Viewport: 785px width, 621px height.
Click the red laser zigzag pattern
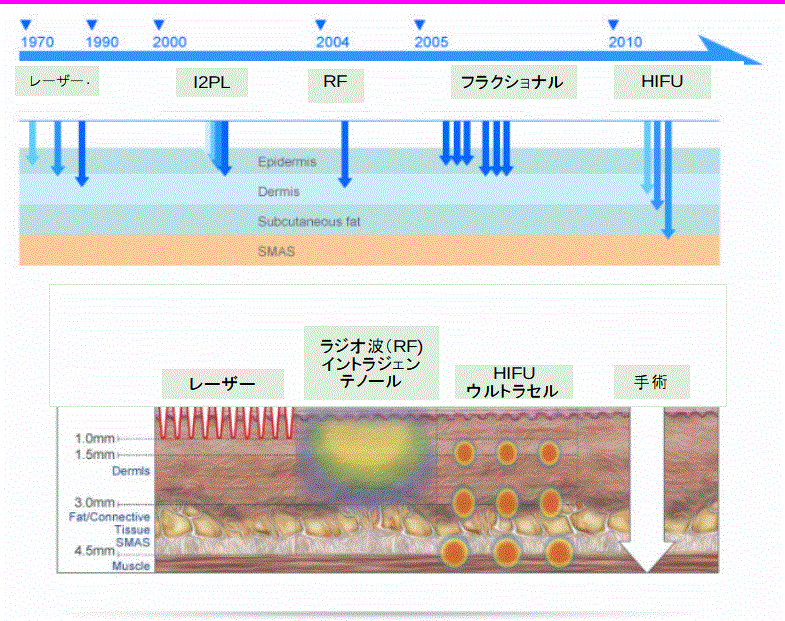[225, 423]
